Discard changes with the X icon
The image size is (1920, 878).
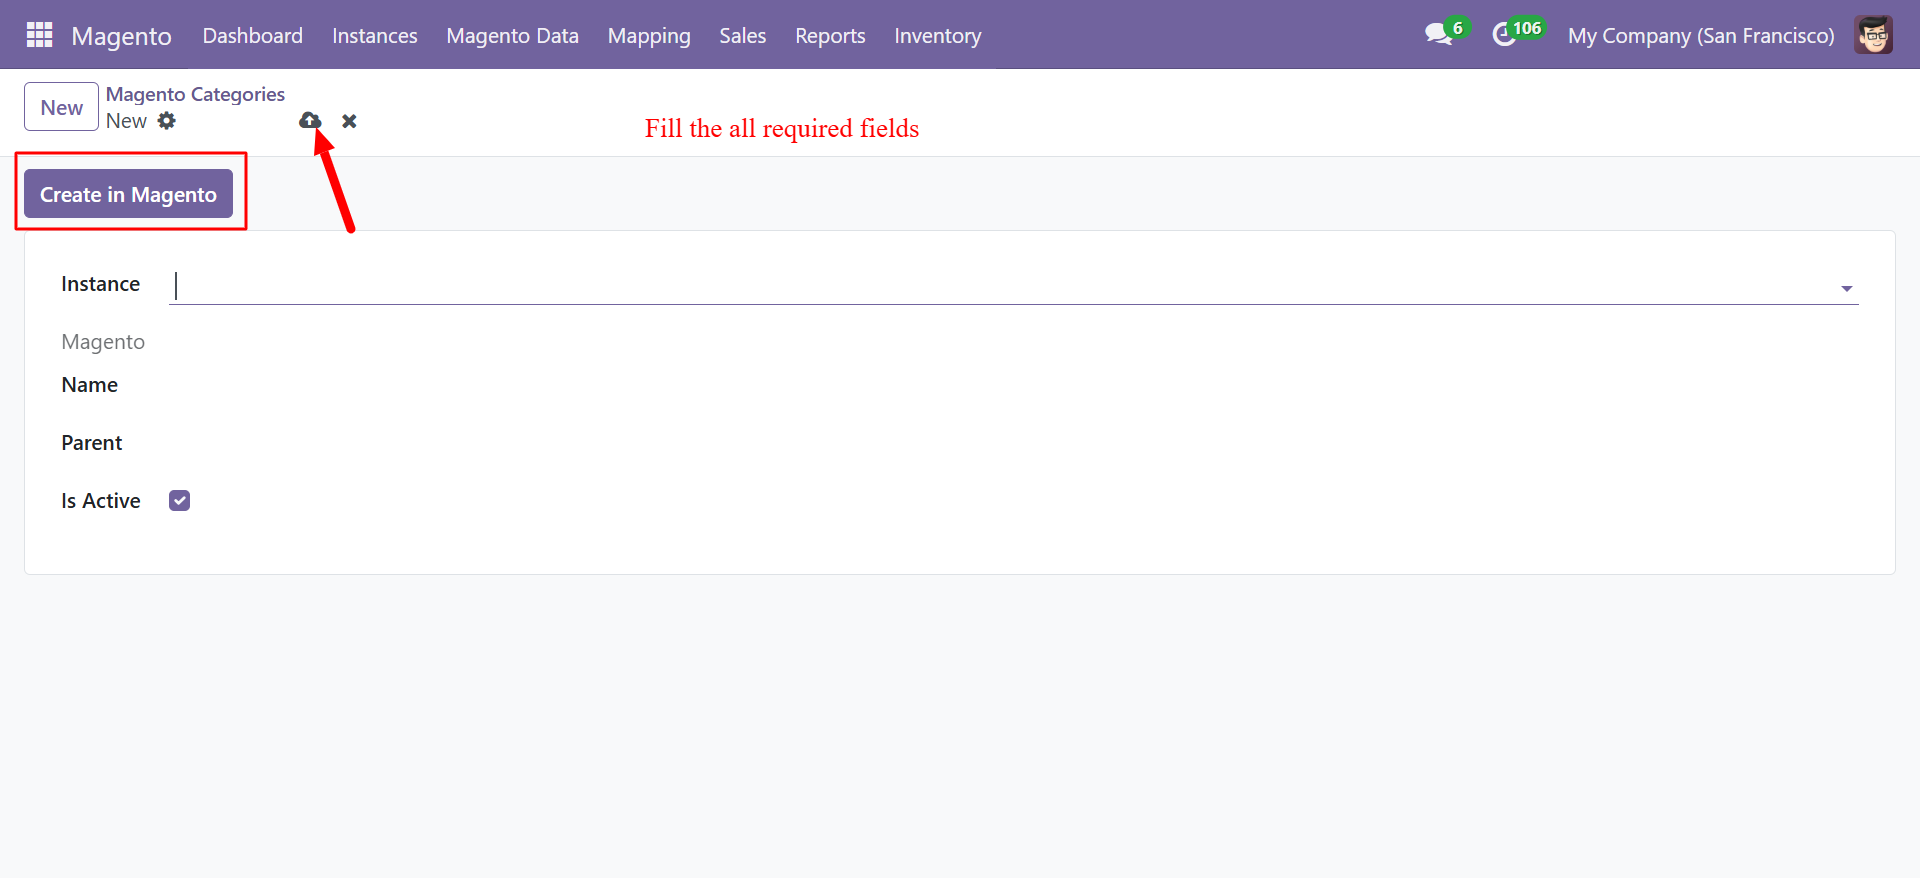click(349, 121)
